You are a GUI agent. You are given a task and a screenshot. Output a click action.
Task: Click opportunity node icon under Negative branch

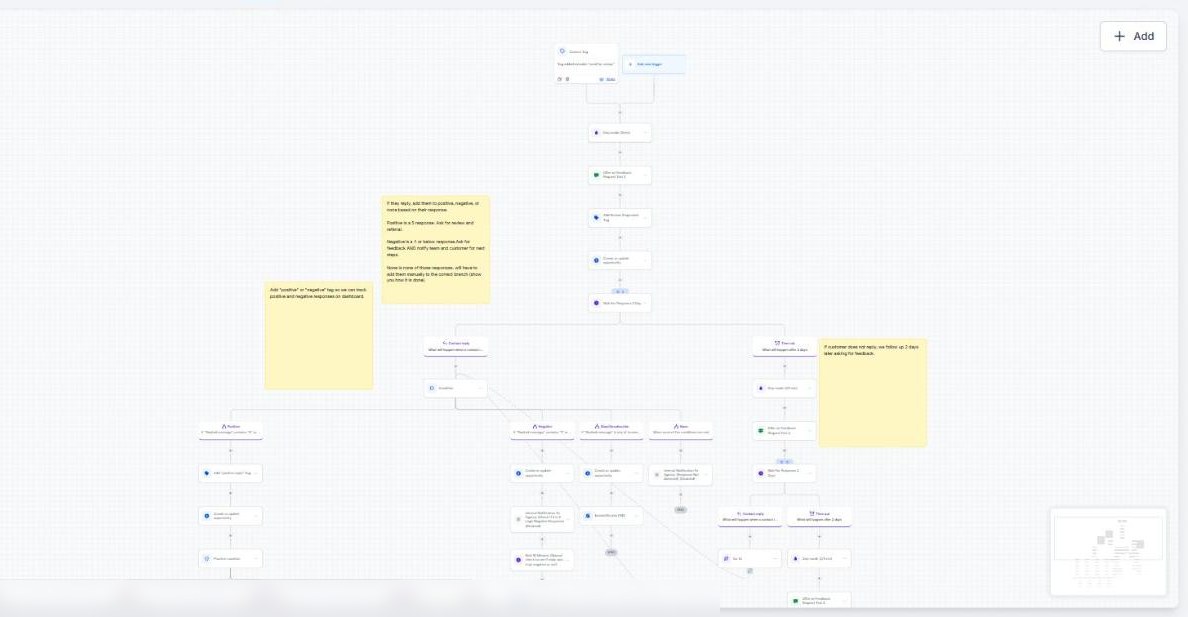[518, 473]
